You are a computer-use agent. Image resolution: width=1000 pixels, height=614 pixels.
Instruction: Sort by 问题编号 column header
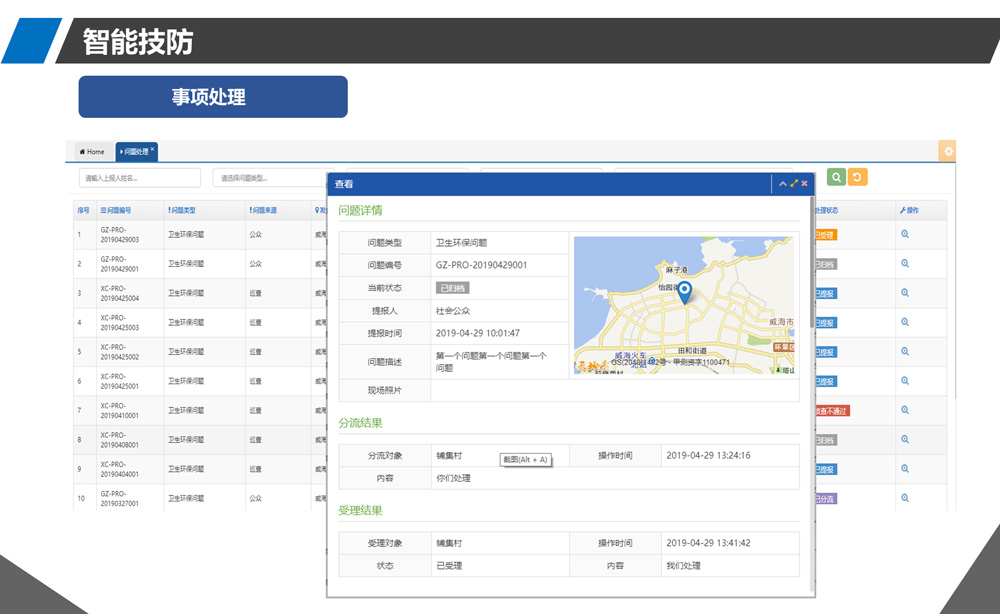pyautogui.click(x=115, y=210)
